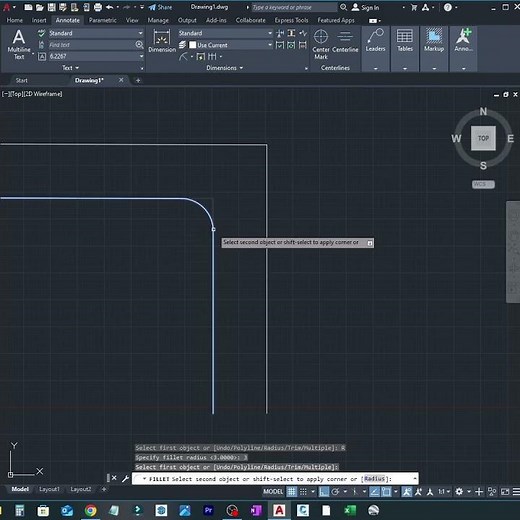Toggle Show Annotation Objects in status bar

pos(406,492)
